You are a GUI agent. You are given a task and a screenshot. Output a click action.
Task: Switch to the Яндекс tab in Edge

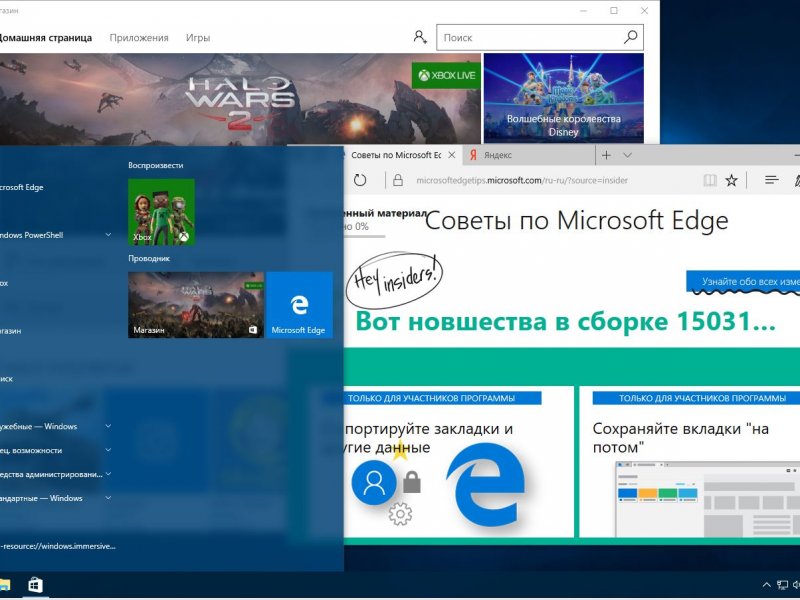click(528, 155)
